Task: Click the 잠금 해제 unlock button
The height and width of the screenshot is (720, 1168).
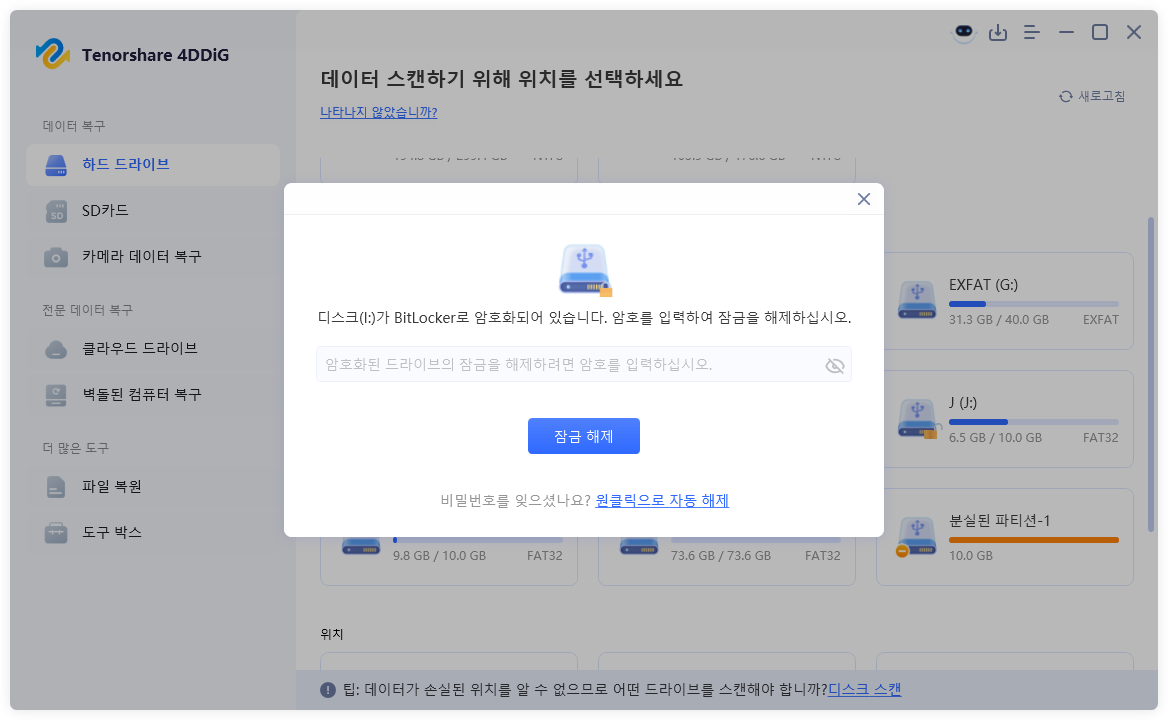Action: [x=583, y=435]
